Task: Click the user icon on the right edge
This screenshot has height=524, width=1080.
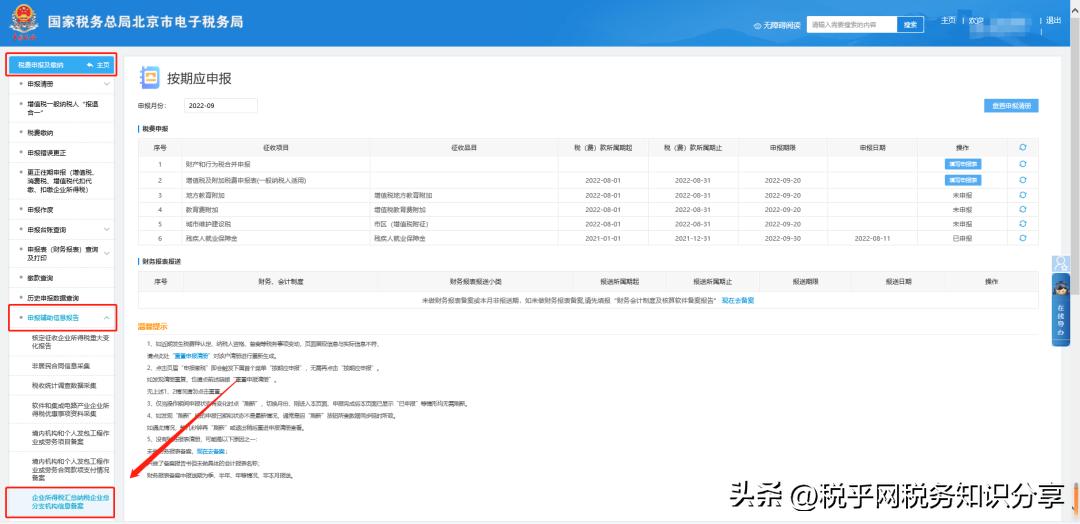Action: click(x=1061, y=264)
